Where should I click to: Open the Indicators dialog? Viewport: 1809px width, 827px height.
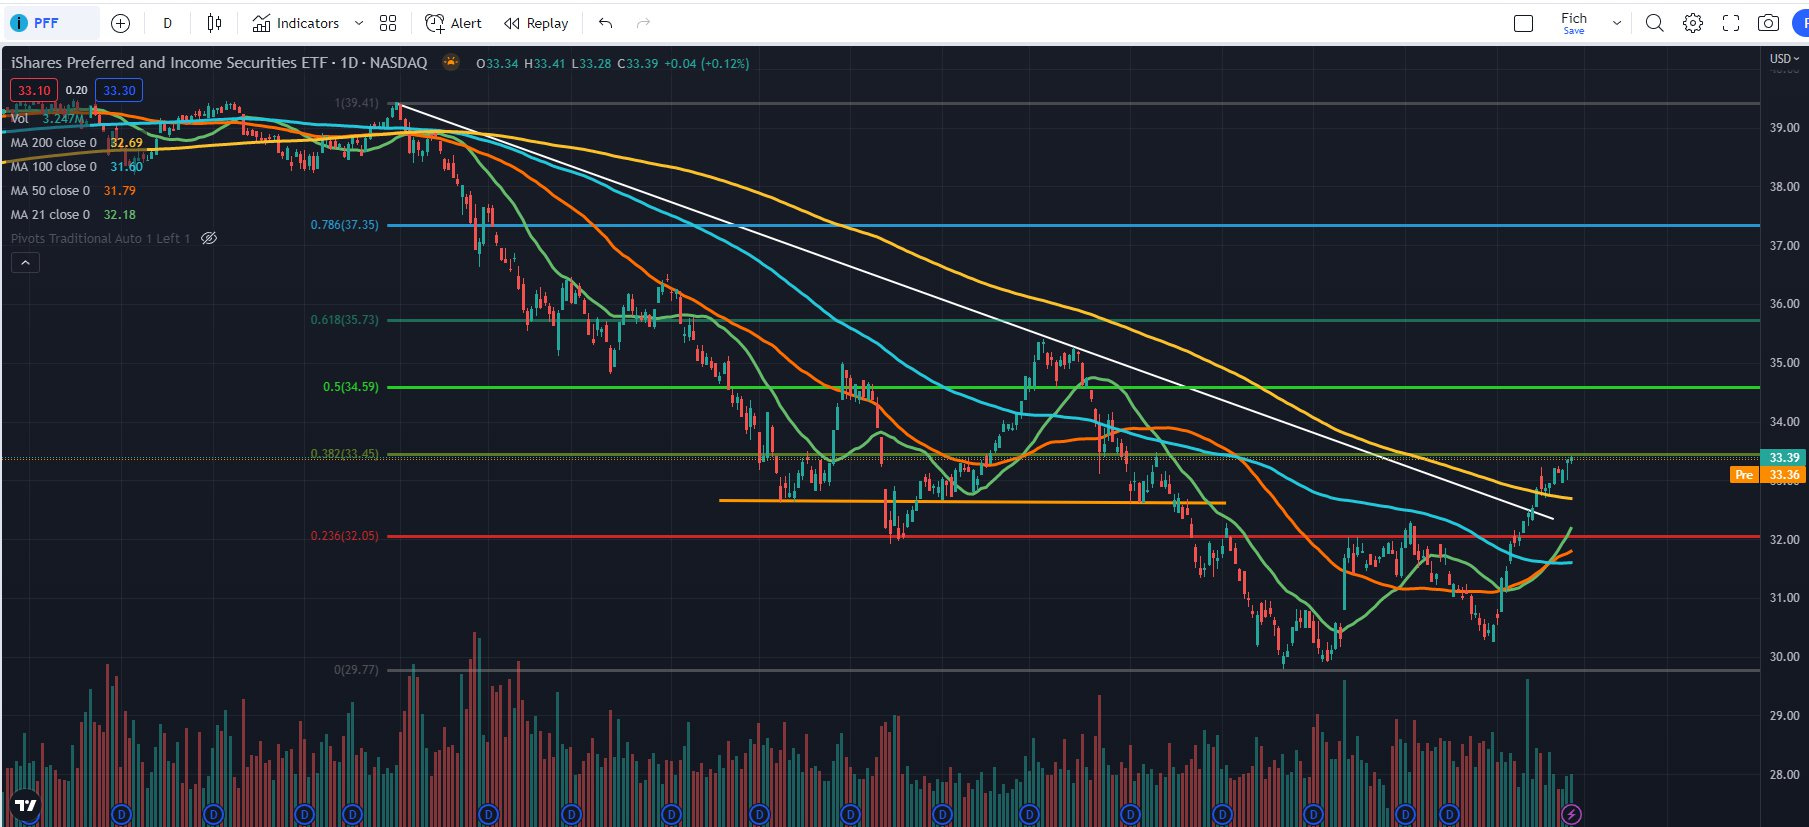(296, 23)
